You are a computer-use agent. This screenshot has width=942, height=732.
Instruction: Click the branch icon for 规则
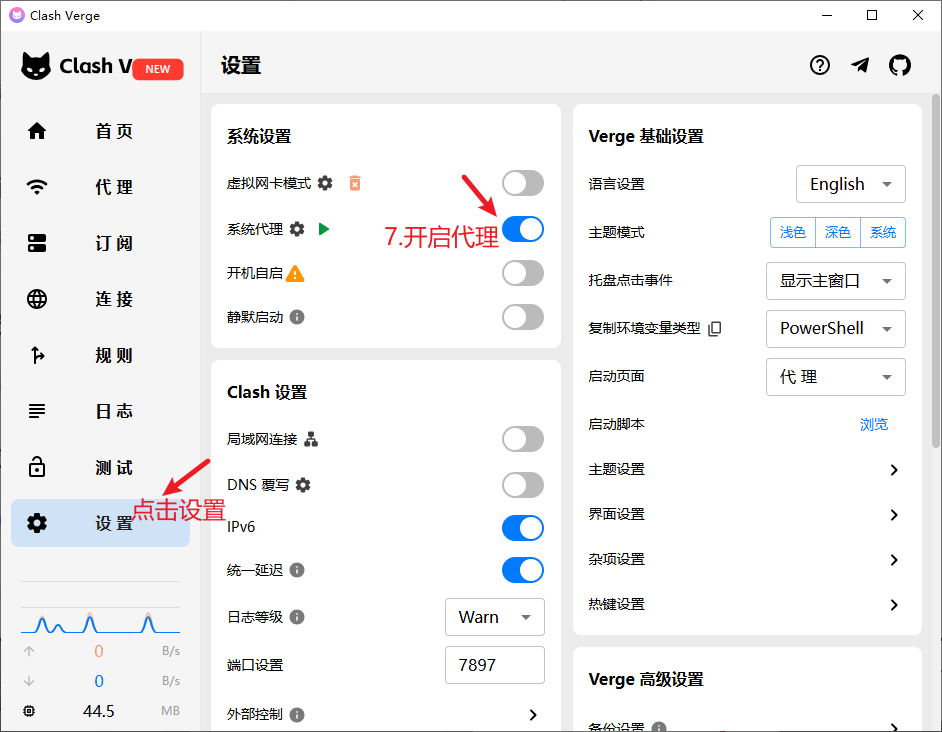(37, 355)
